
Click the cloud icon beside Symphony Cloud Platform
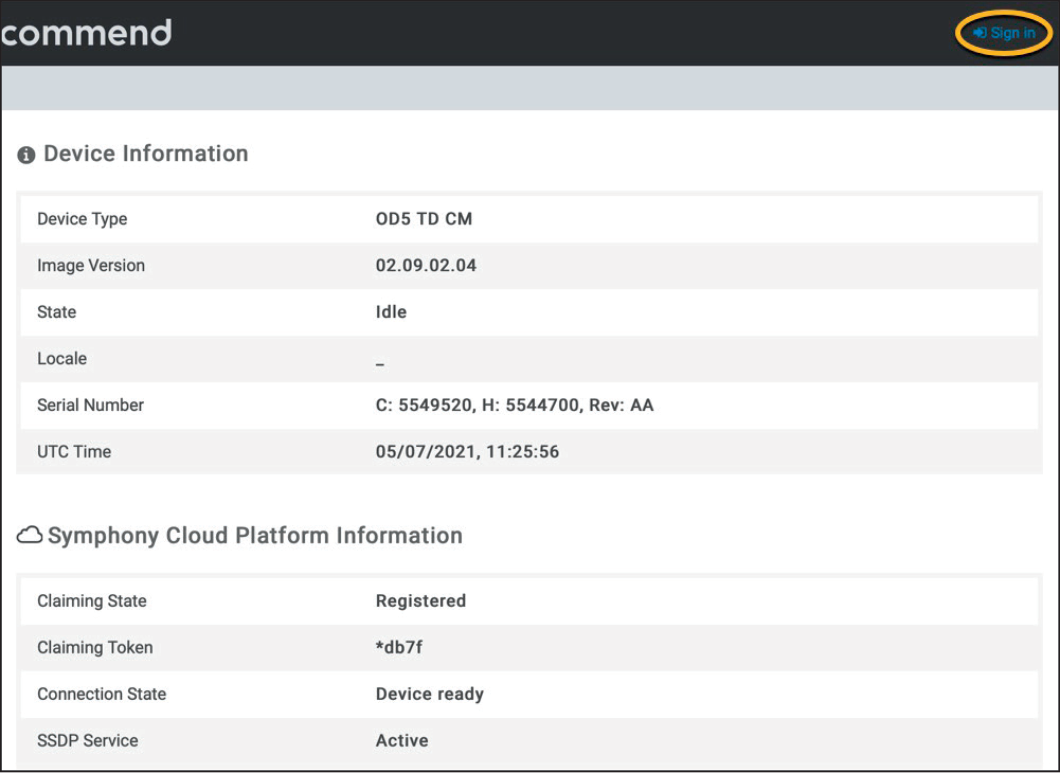tap(30, 536)
